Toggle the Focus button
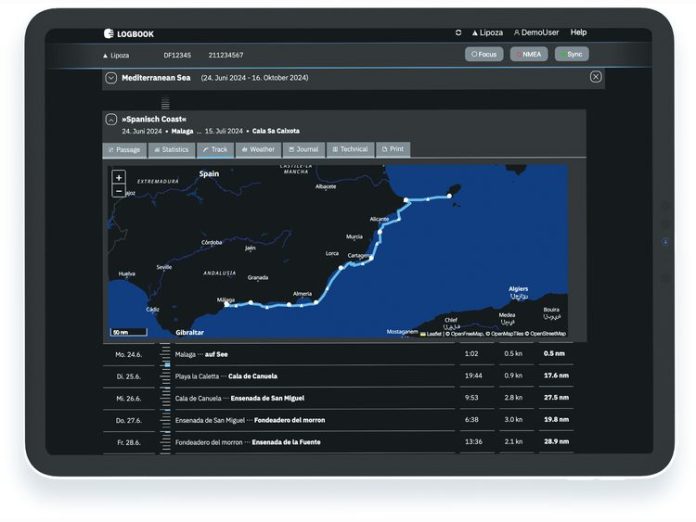This screenshot has height=522, width=696. [x=484, y=54]
